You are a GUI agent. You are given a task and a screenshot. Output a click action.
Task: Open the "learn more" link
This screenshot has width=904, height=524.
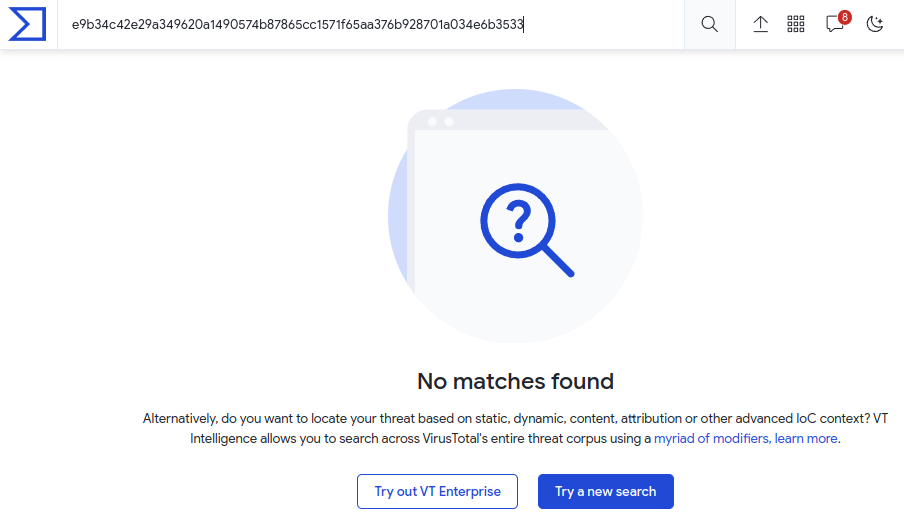coord(807,438)
